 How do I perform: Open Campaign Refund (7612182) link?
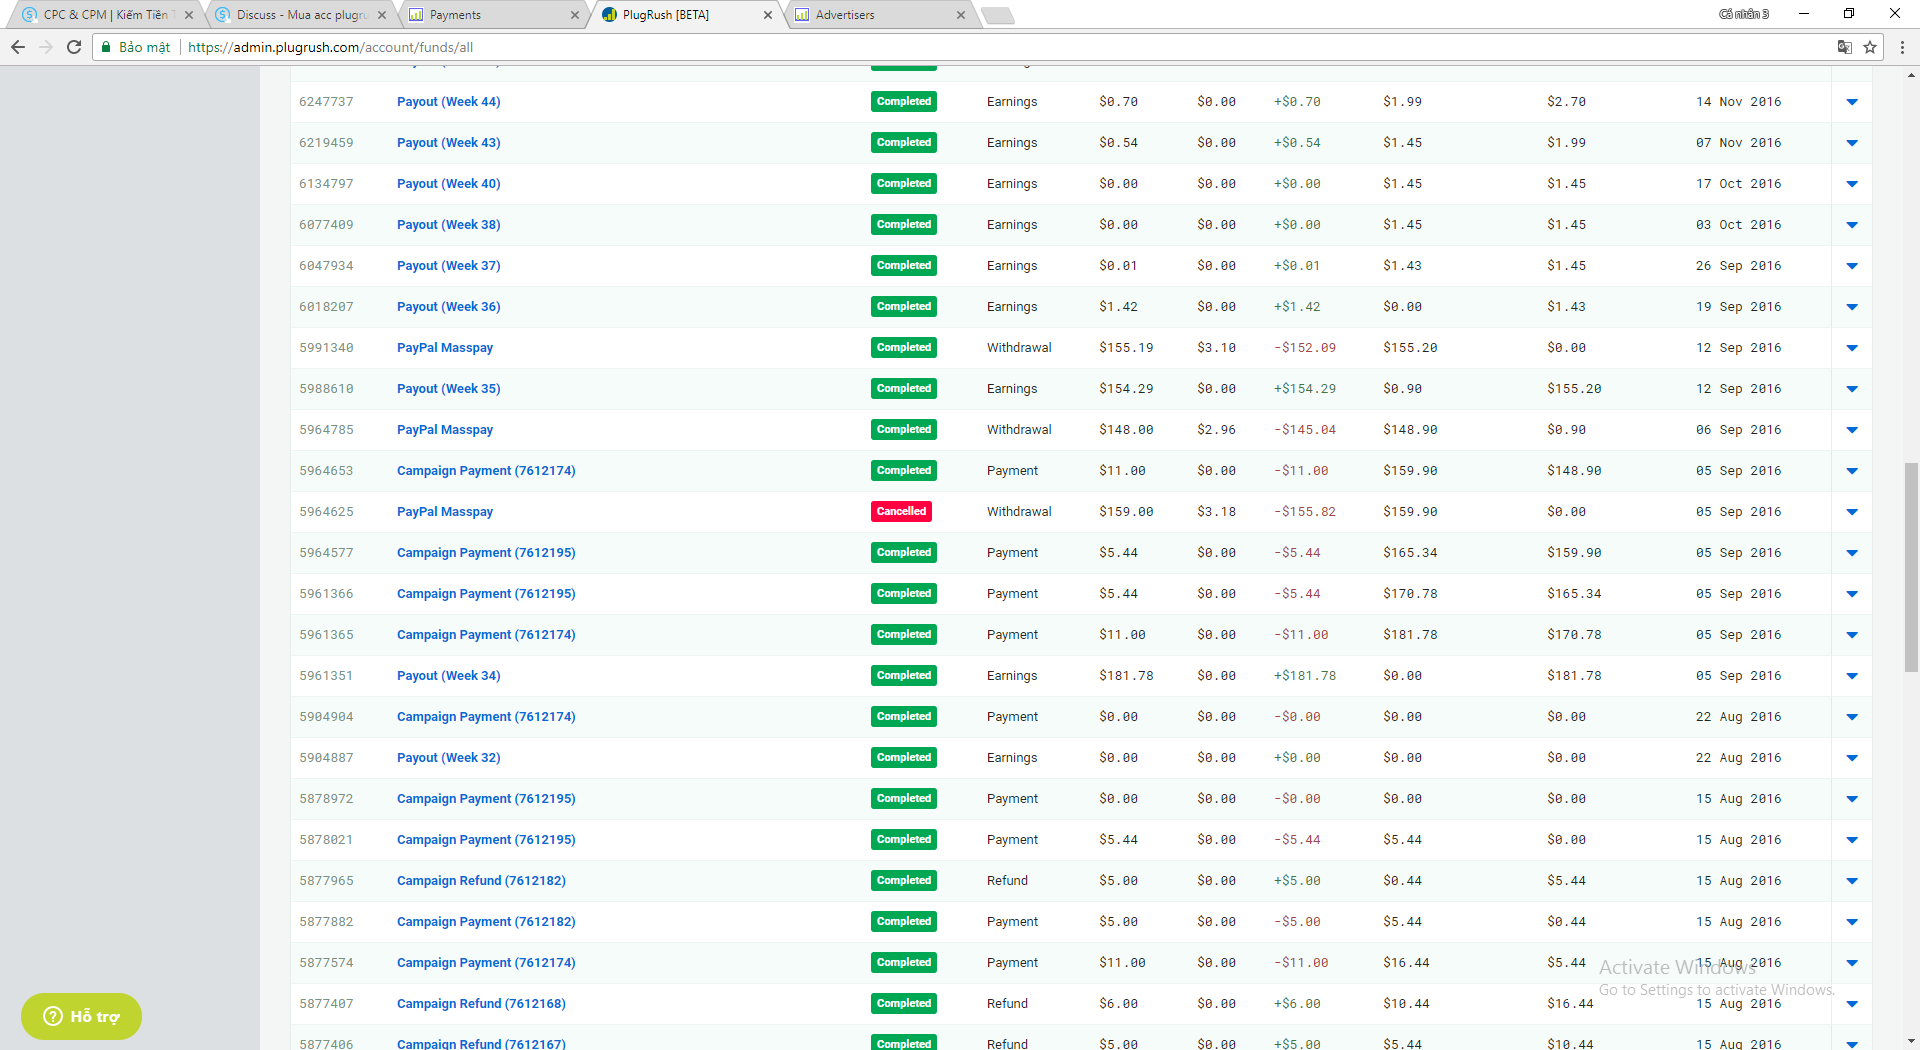(x=481, y=881)
